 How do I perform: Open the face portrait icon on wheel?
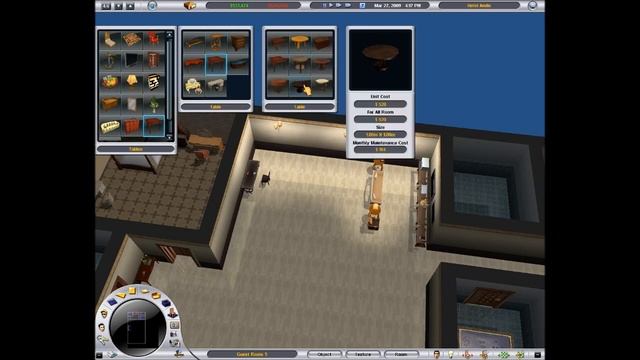(x=104, y=314)
